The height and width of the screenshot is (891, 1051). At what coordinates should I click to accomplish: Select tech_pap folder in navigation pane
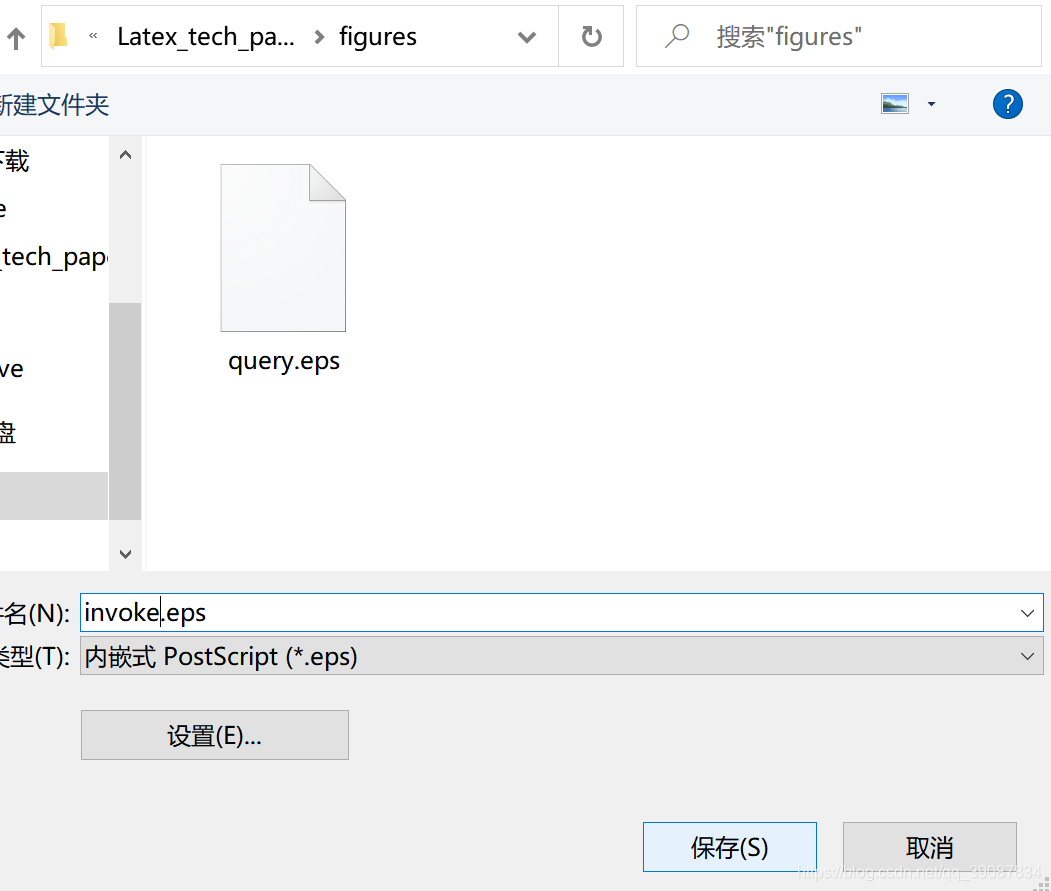(x=54, y=257)
